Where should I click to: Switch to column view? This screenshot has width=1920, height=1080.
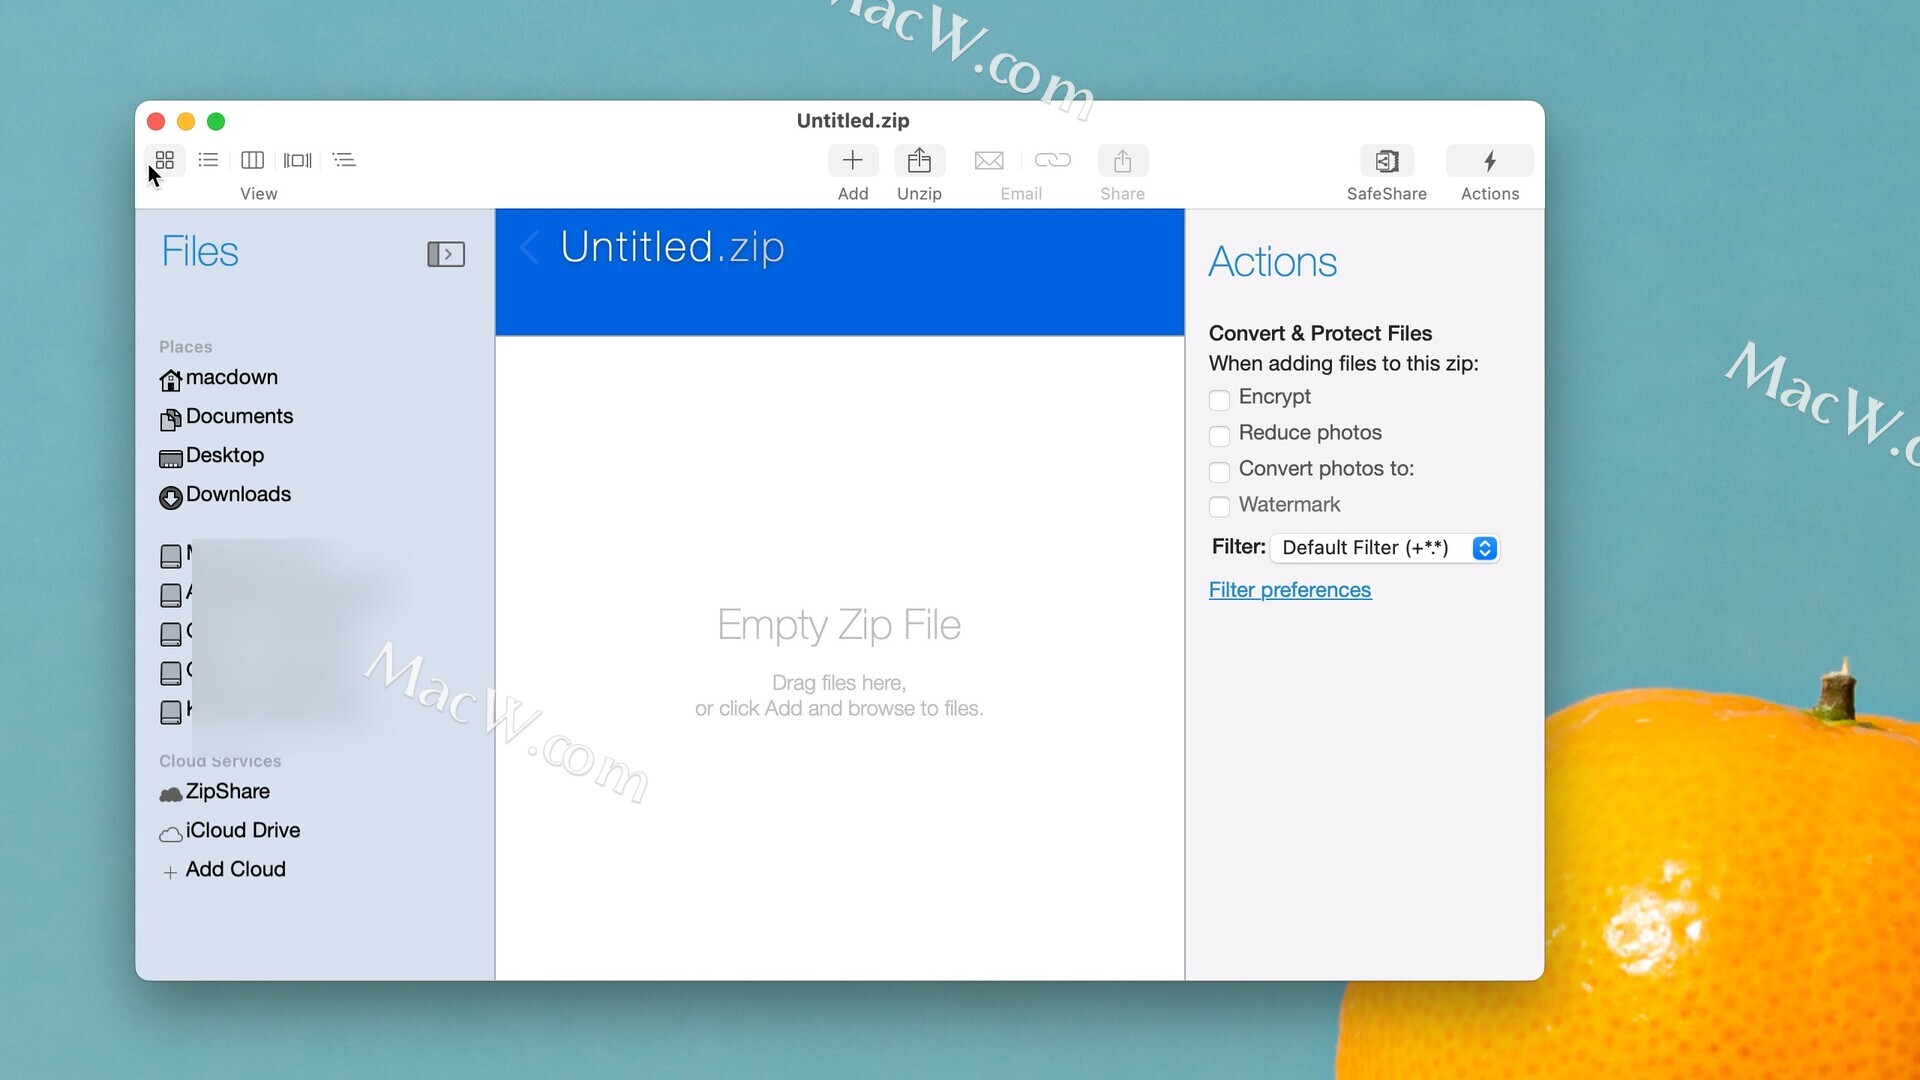pos(252,160)
